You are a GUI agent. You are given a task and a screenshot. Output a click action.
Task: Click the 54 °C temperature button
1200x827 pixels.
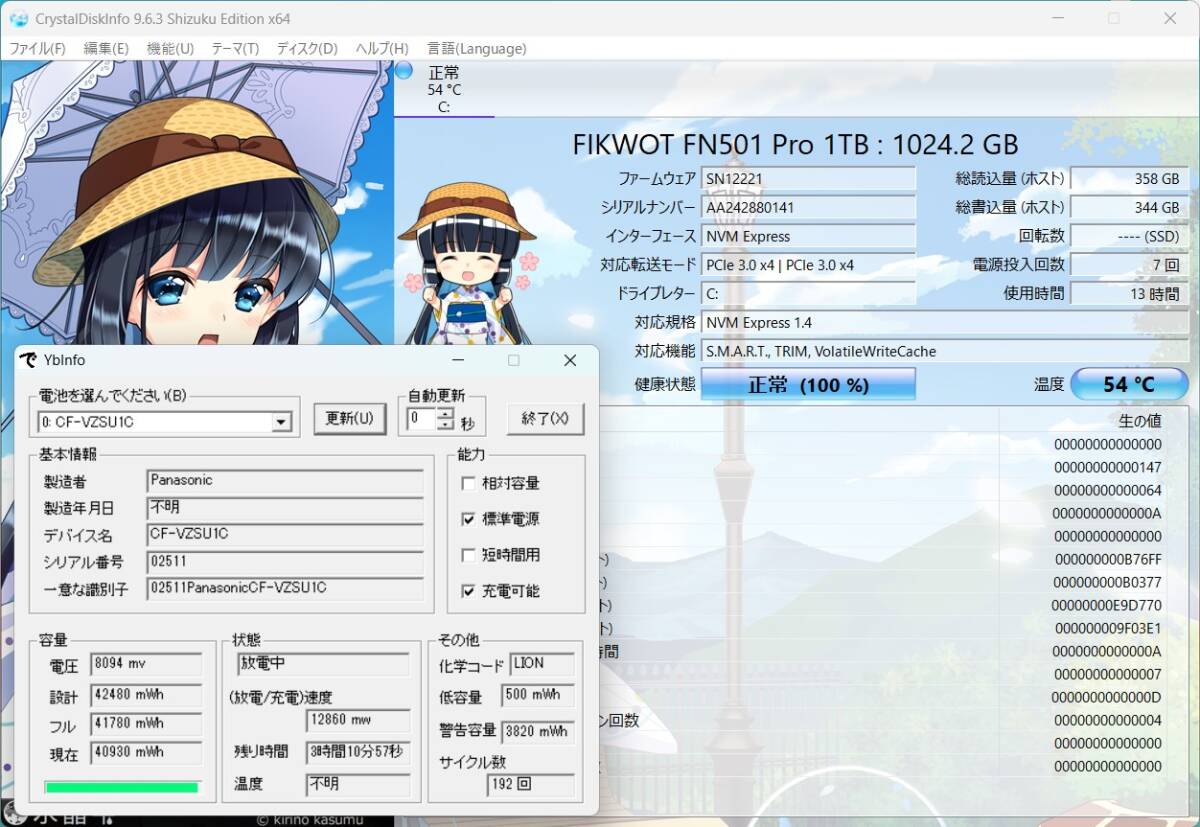[x=1129, y=385]
